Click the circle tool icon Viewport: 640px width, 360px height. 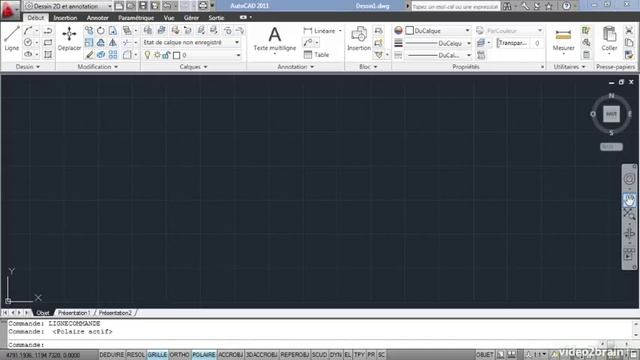[28, 42]
